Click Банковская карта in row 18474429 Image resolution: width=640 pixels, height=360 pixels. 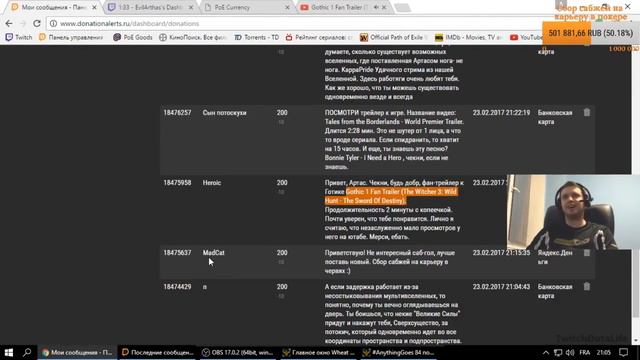pos(555,291)
